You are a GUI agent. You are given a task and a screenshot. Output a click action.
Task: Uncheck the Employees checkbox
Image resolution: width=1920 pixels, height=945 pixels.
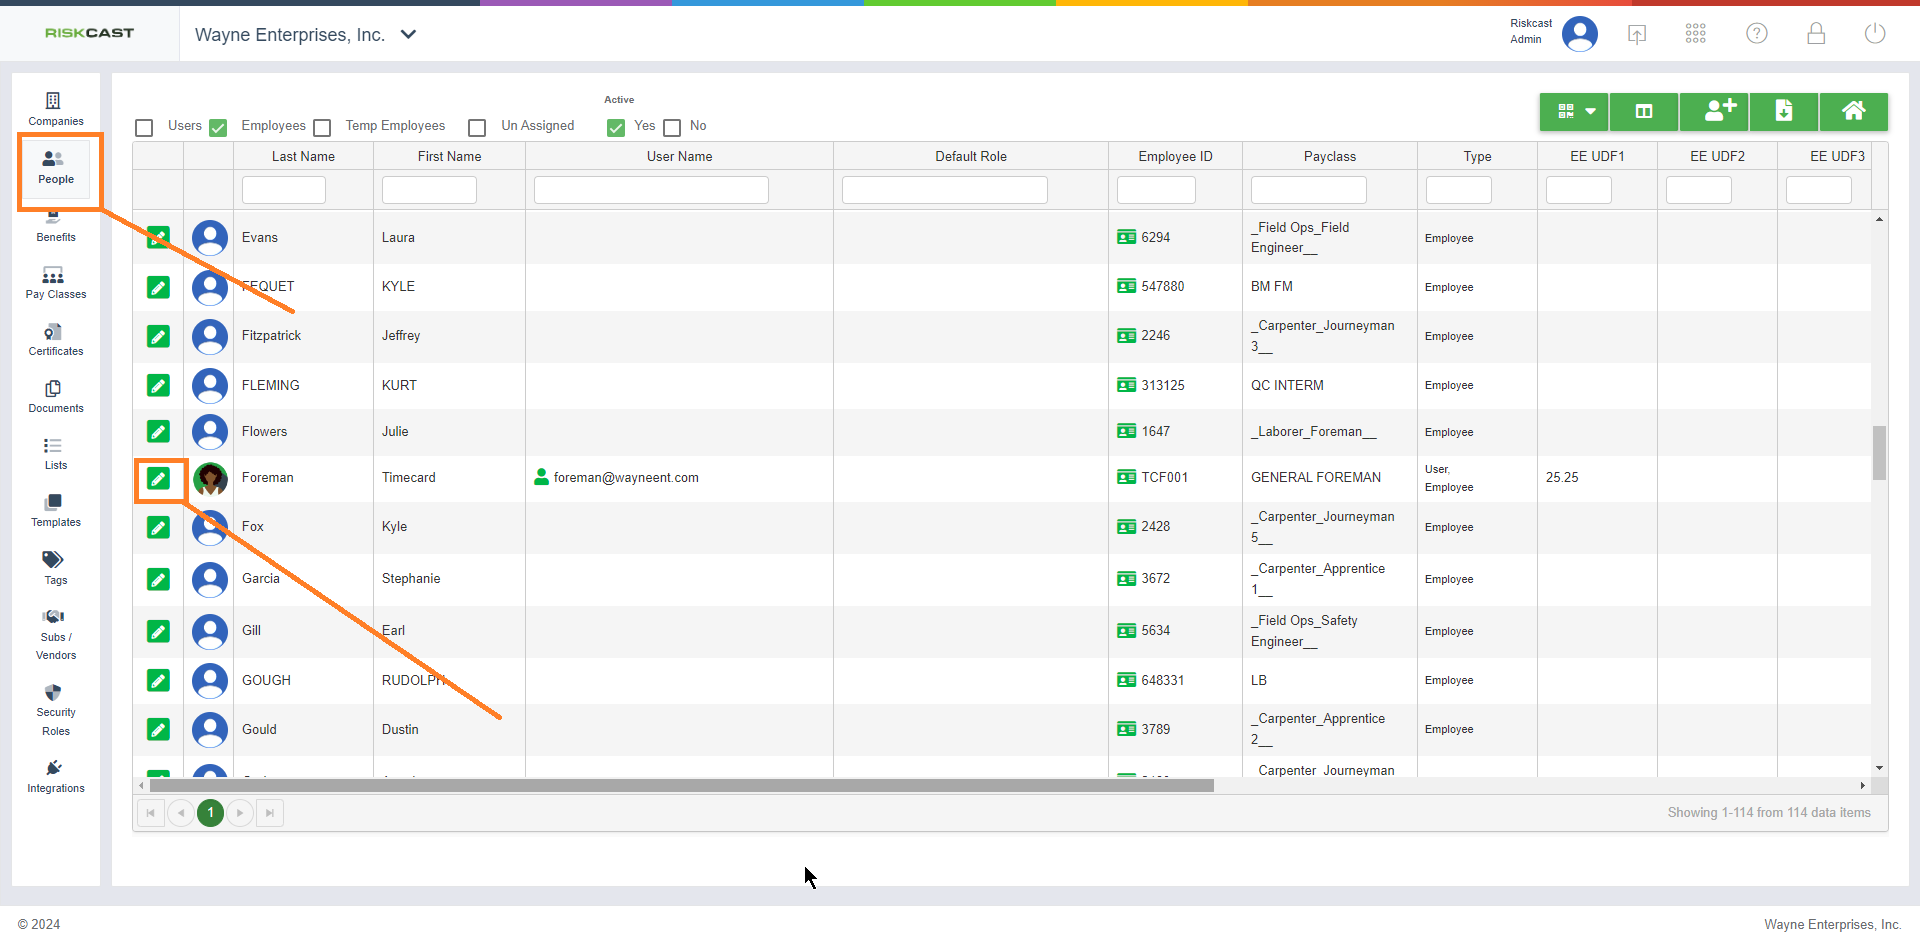218,128
